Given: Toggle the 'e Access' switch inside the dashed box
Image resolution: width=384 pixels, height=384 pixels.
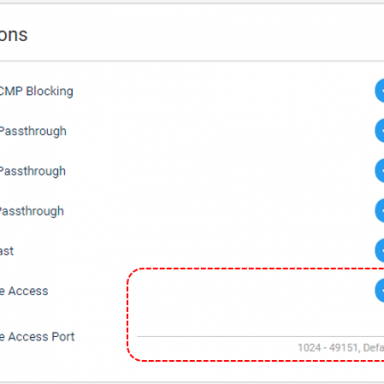Looking at the screenshot, I should click(380, 291).
